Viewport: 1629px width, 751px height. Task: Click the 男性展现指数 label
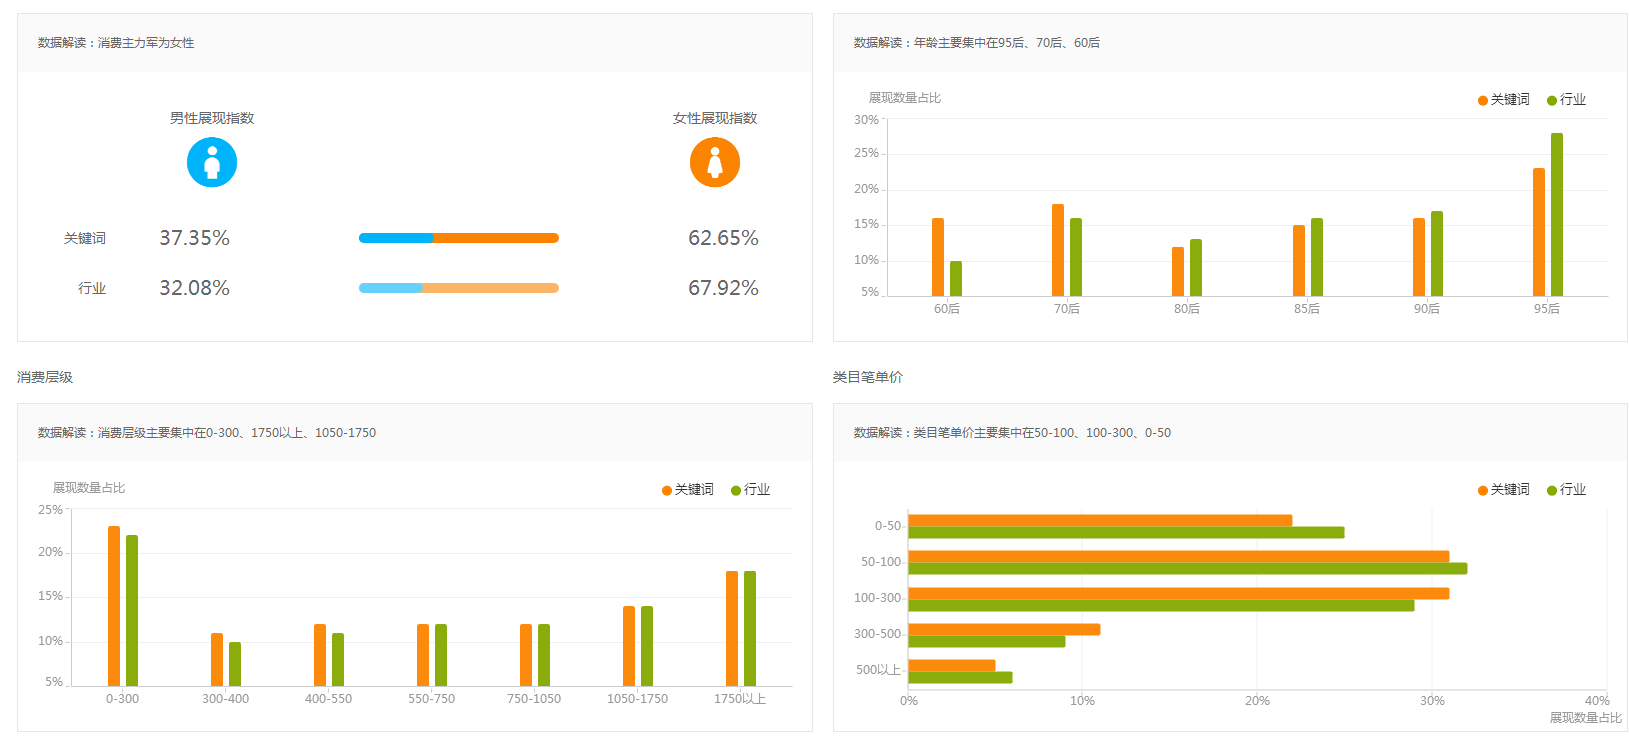coord(212,118)
